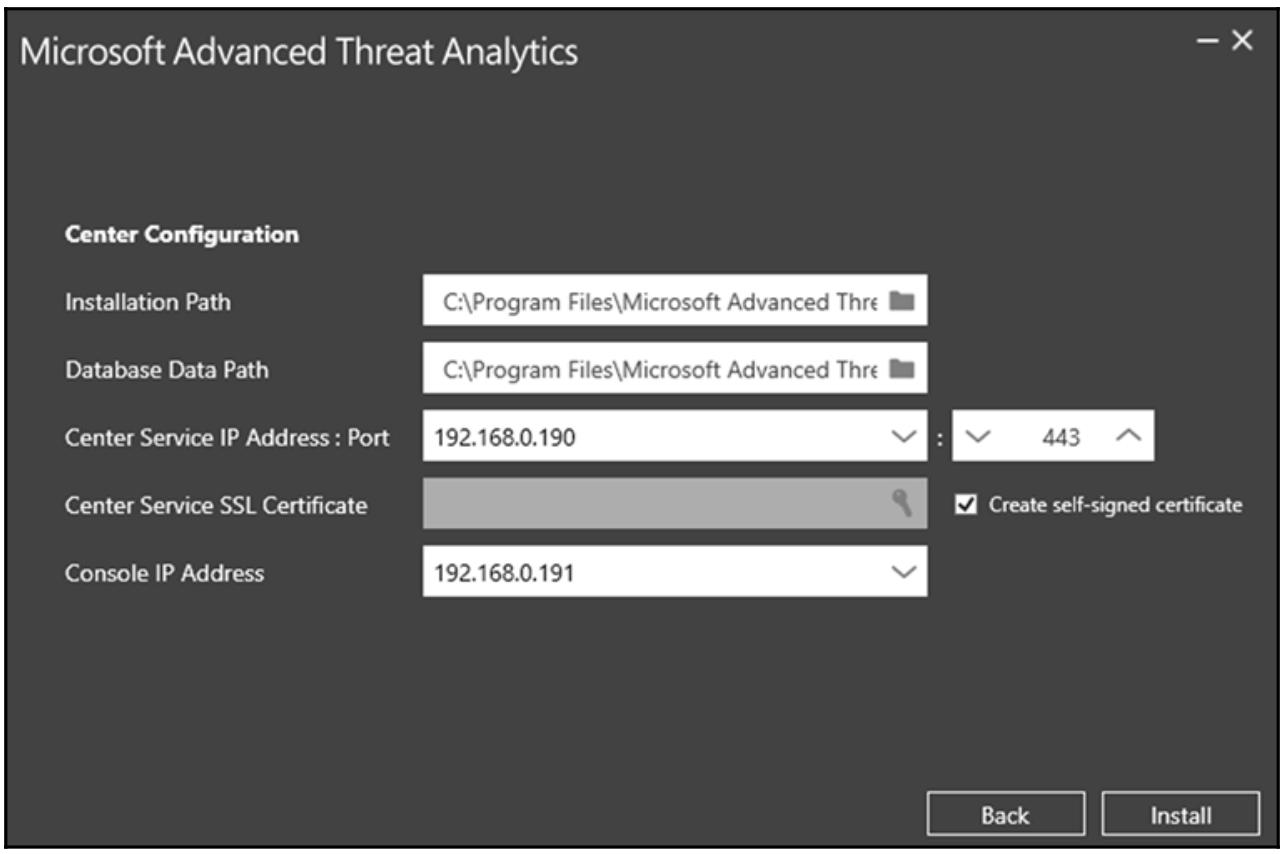Open the Console IP Address dropdown arrow
Screen dimensions: 1284x854
pos(902,572)
